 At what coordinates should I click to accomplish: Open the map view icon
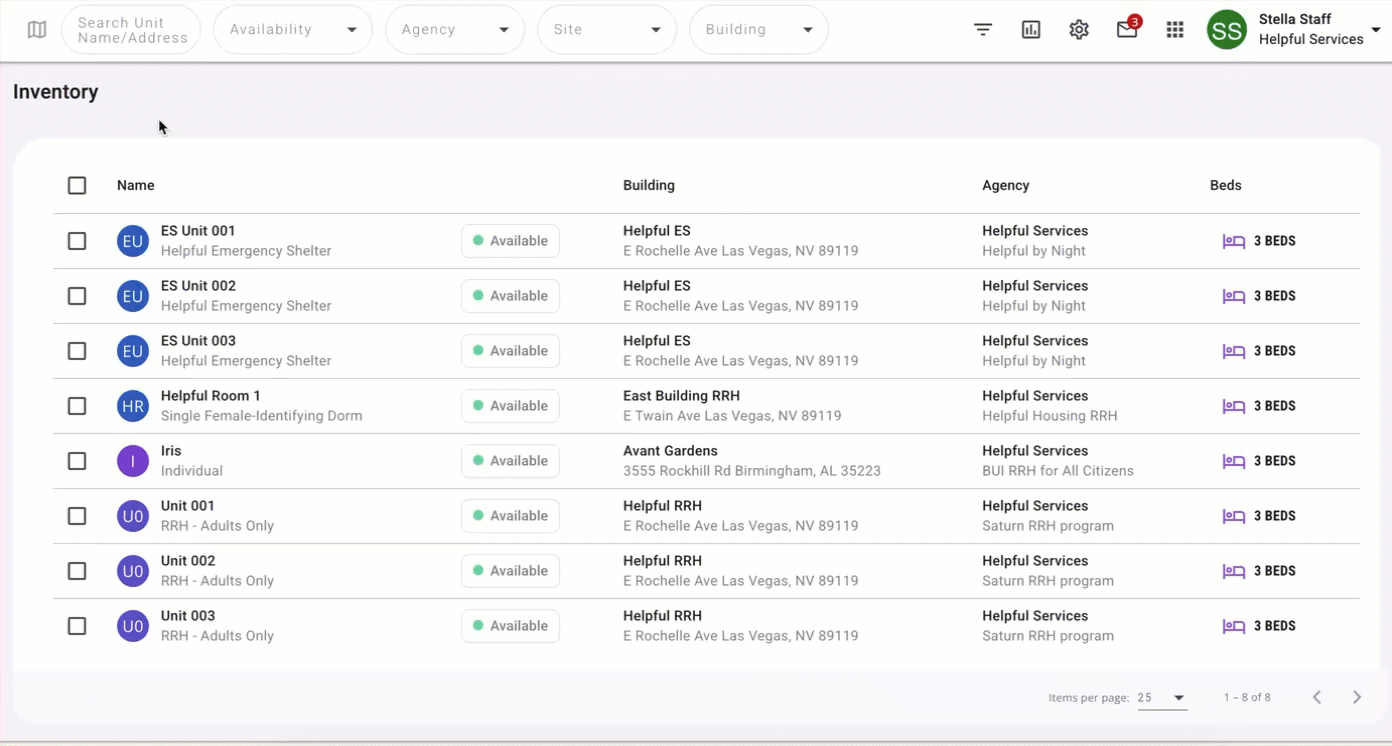pos(37,30)
